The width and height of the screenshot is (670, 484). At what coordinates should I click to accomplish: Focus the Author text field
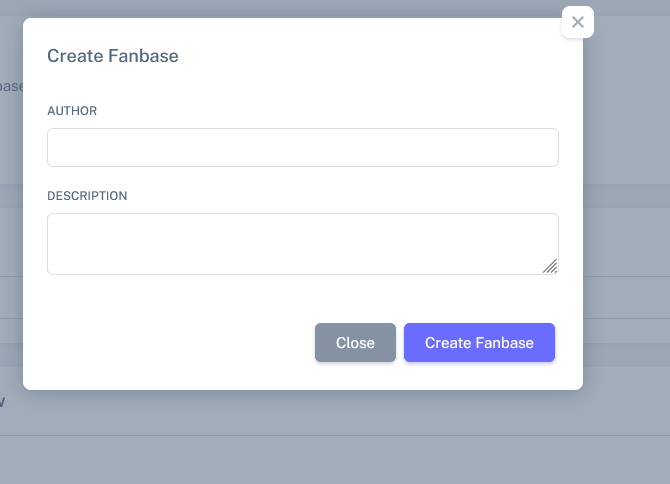[302, 147]
